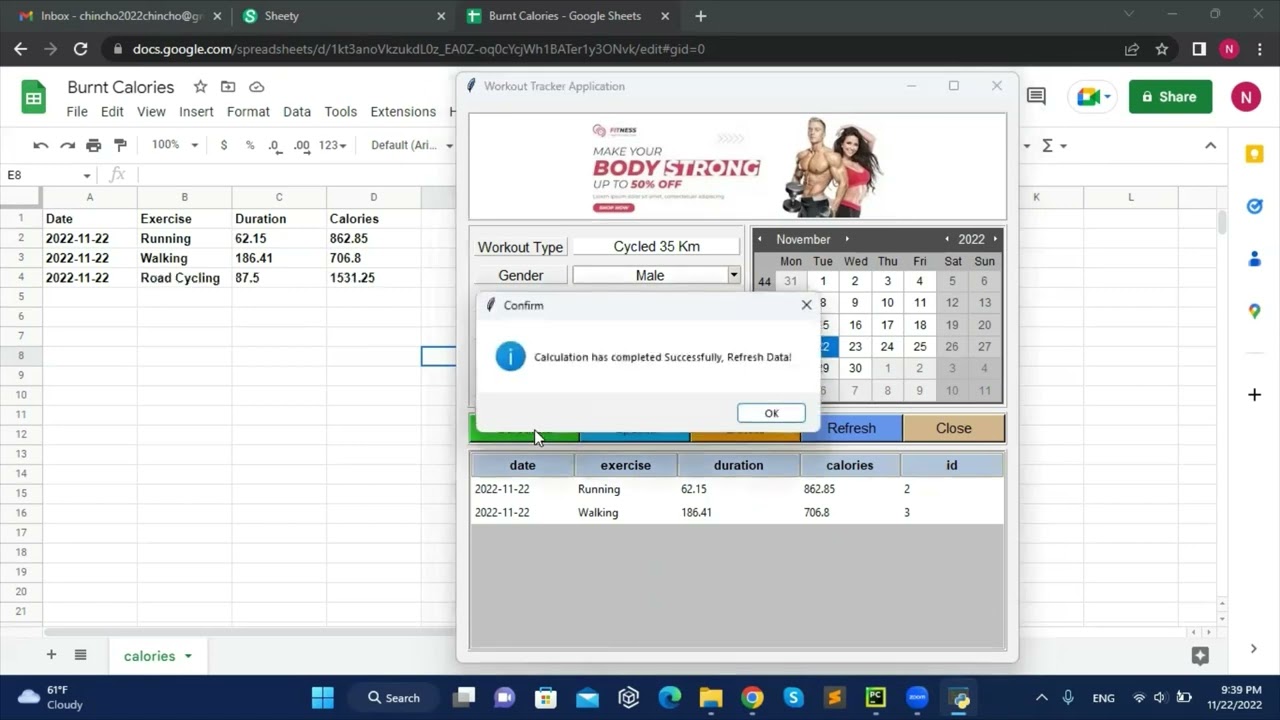The width and height of the screenshot is (1280, 720).
Task: Click OK in the Confirm dialog
Action: click(771, 413)
